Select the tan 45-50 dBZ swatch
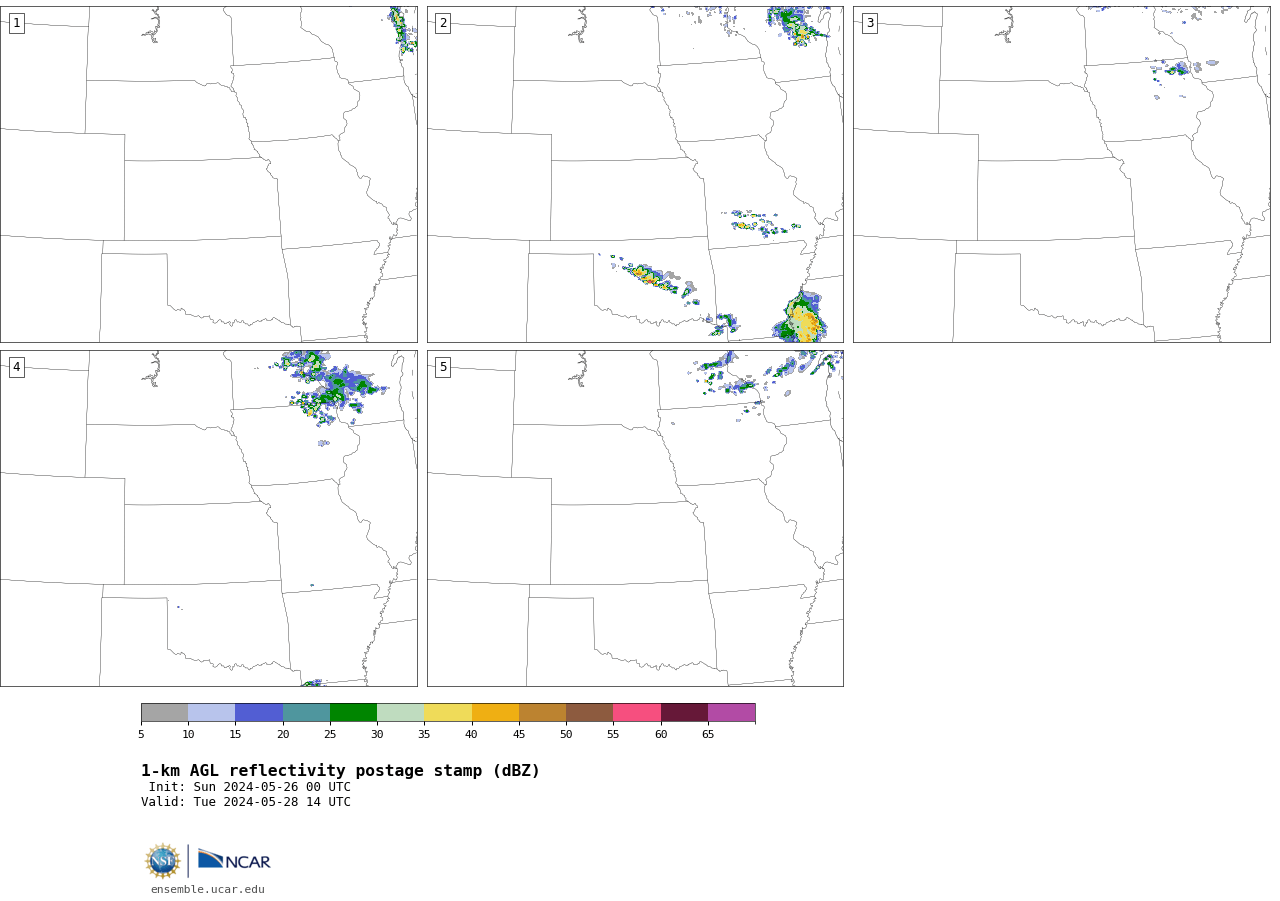This screenshot has height=901, width=1280. click(542, 713)
